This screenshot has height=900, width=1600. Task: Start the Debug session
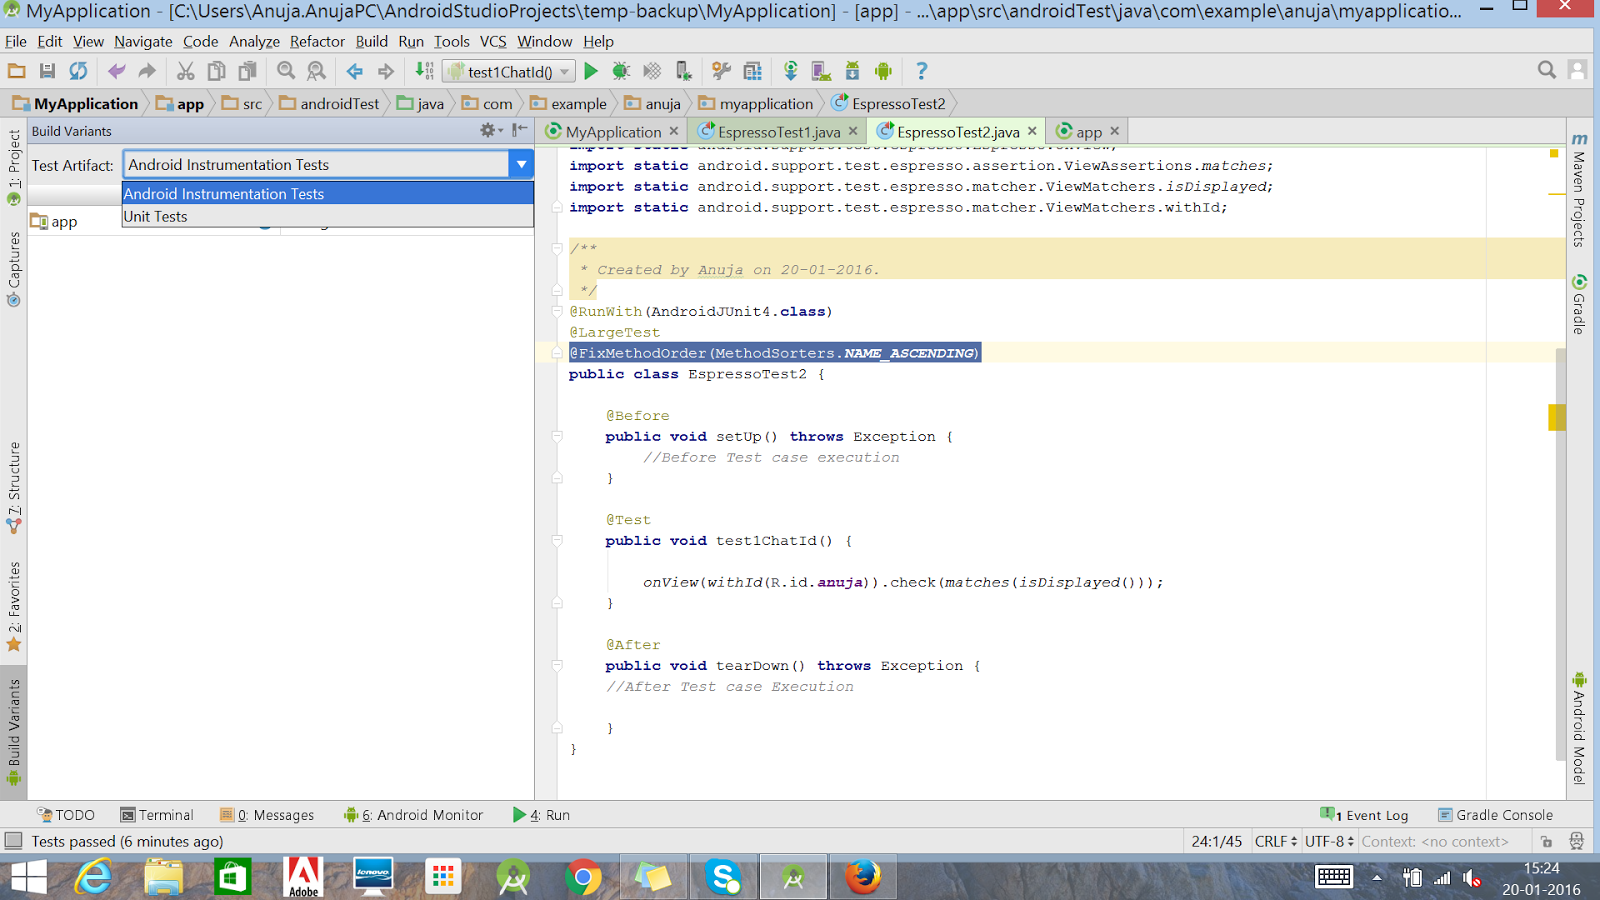click(x=620, y=71)
